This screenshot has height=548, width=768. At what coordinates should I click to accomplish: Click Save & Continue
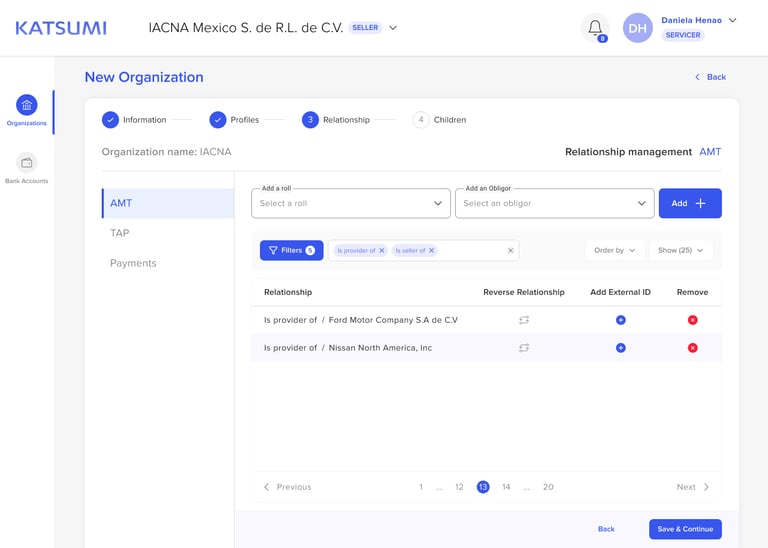(685, 529)
